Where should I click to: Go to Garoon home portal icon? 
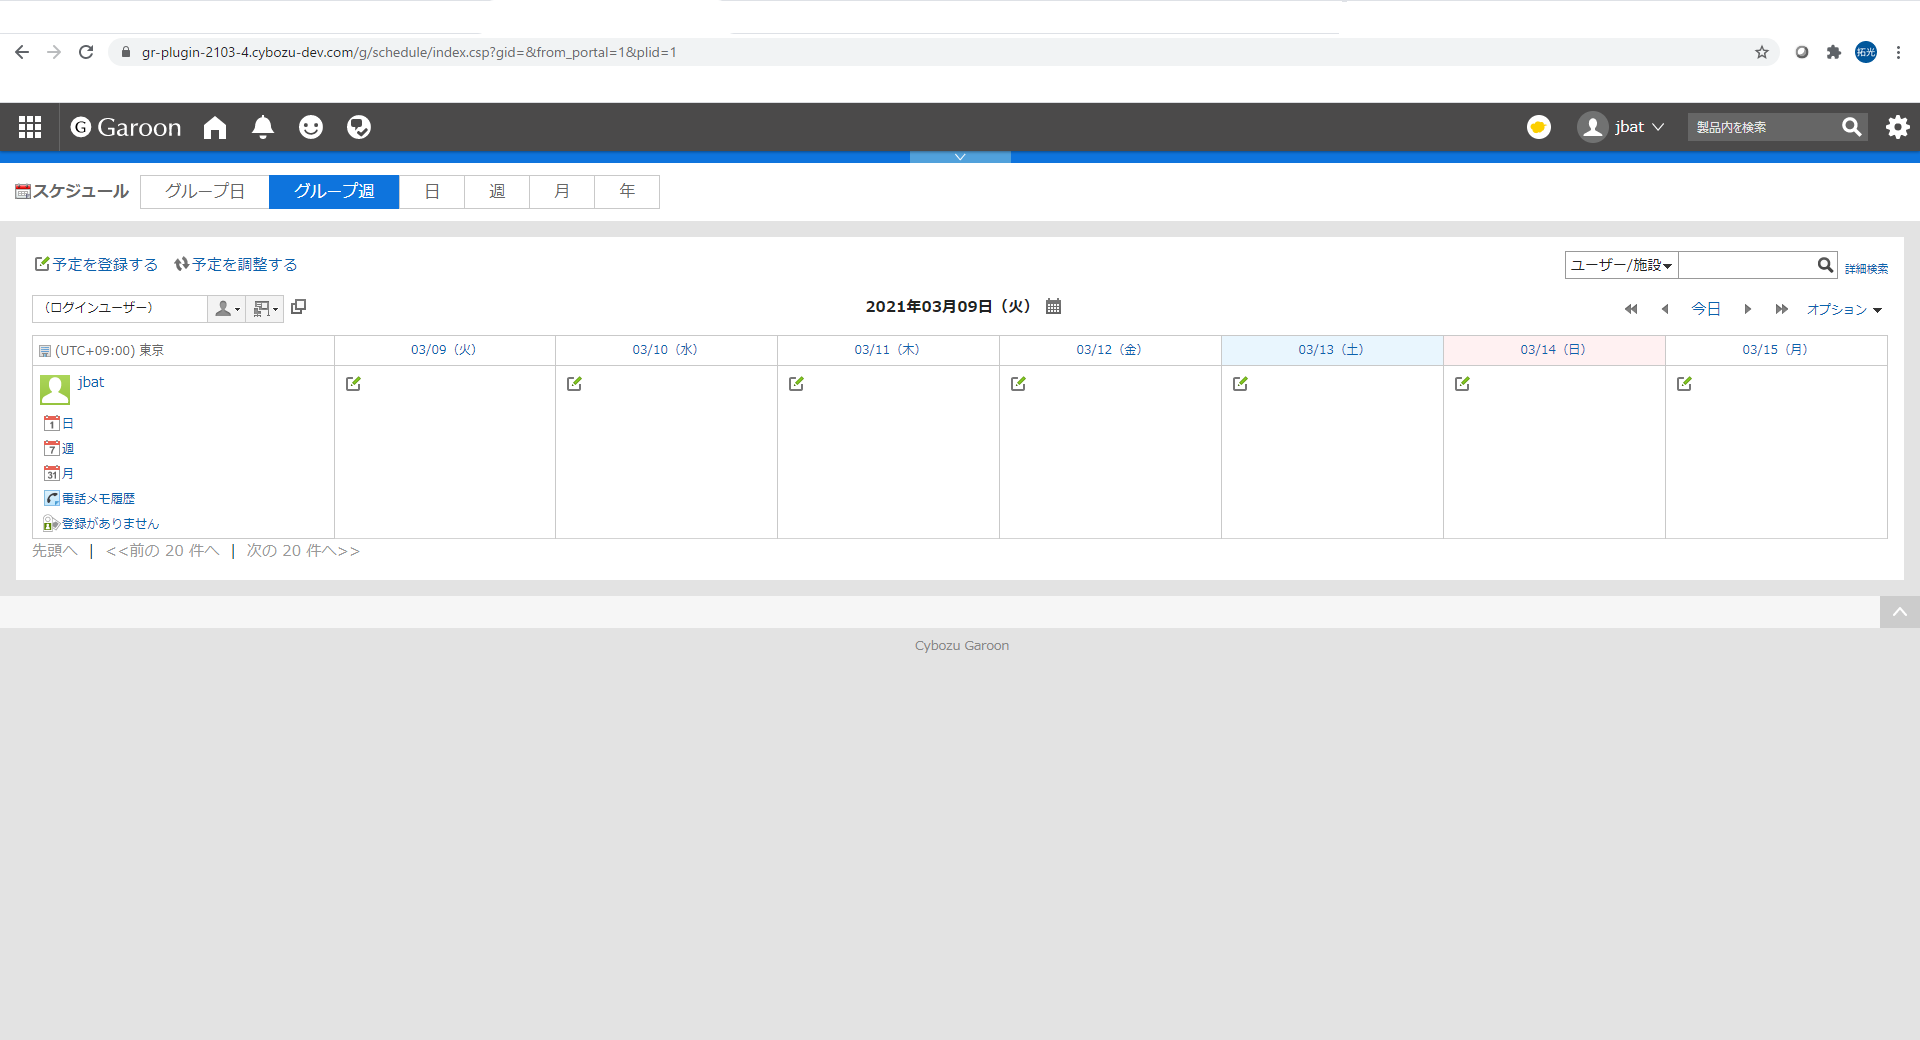(x=215, y=127)
